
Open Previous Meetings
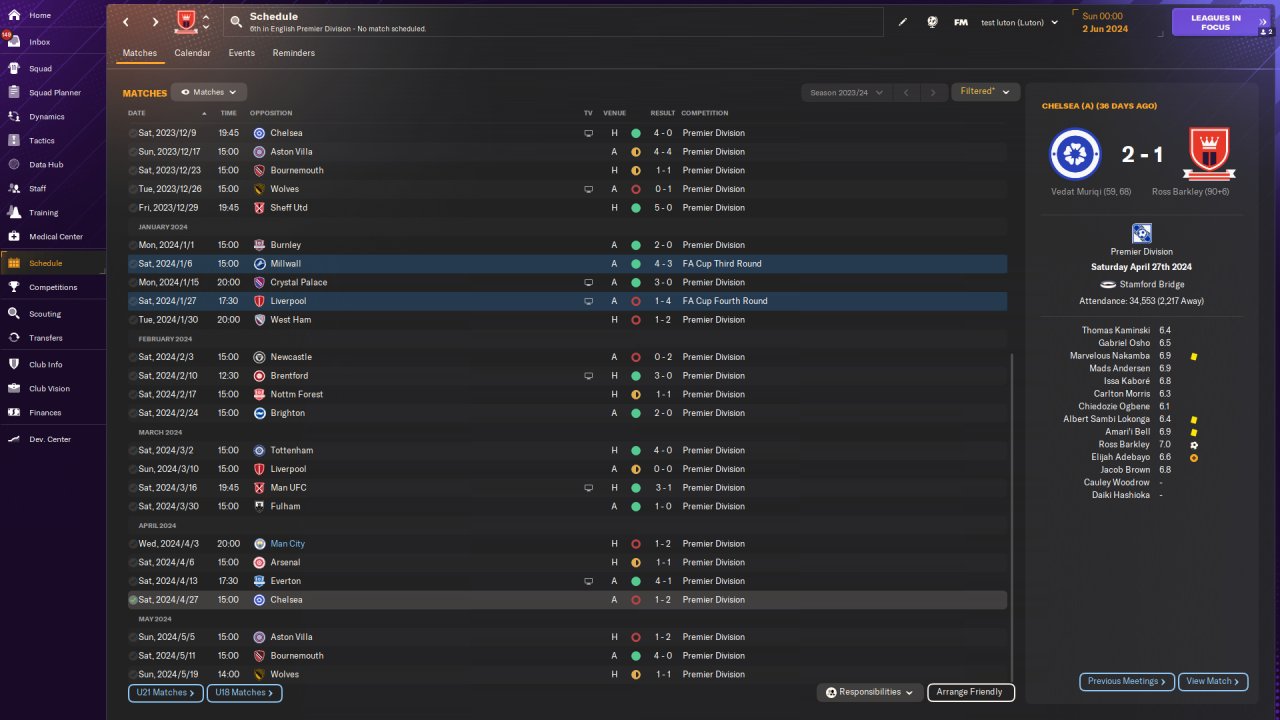[1127, 681]
